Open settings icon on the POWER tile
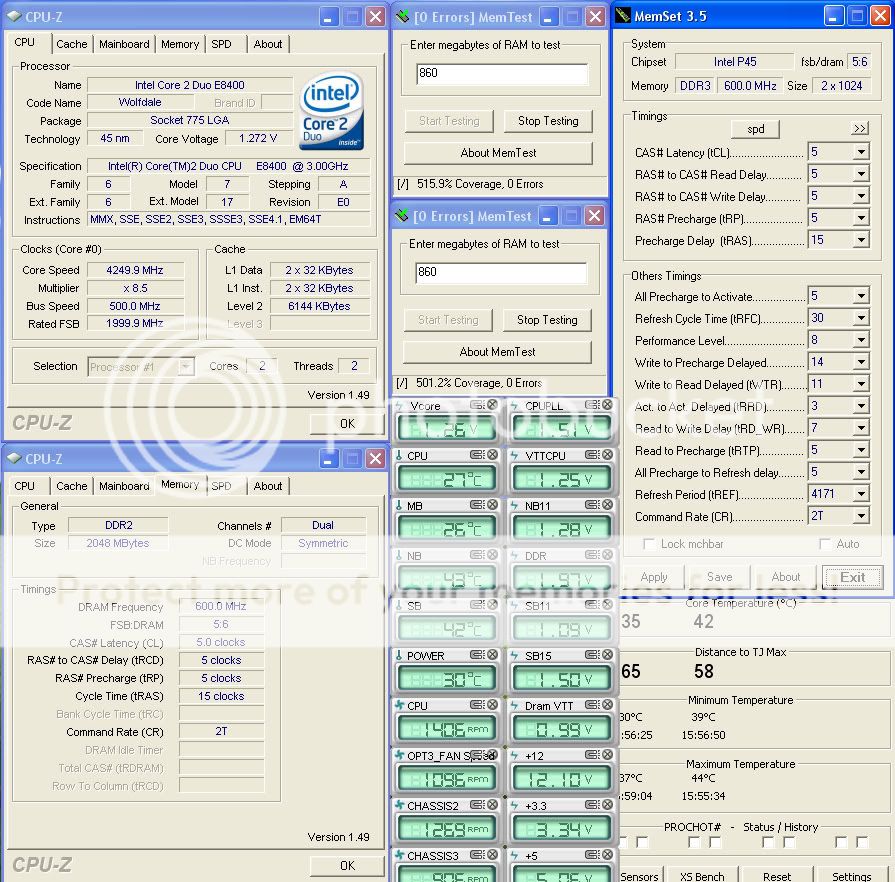 coord(477,655)
